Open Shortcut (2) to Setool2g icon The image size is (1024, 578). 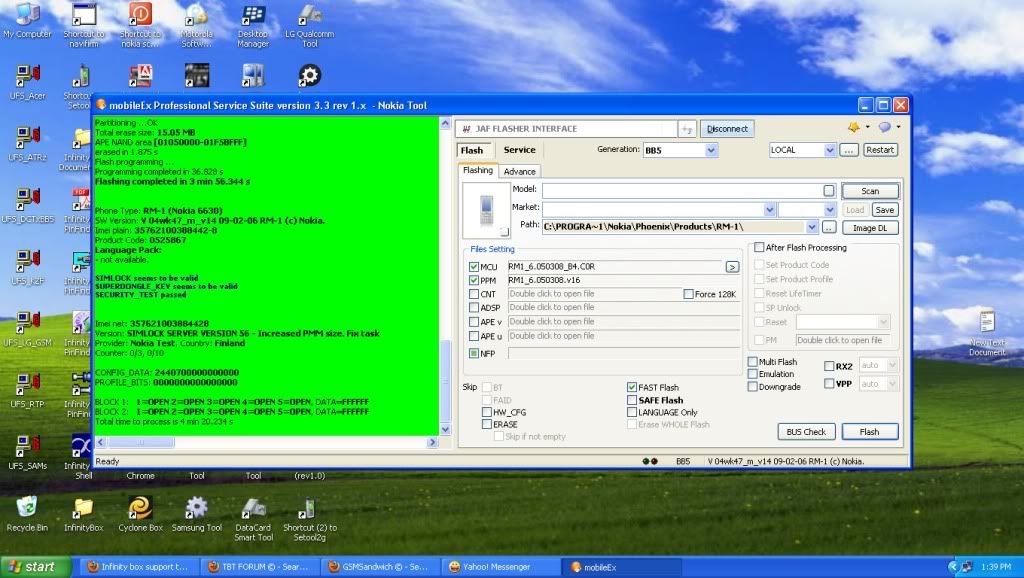[310, 519]
